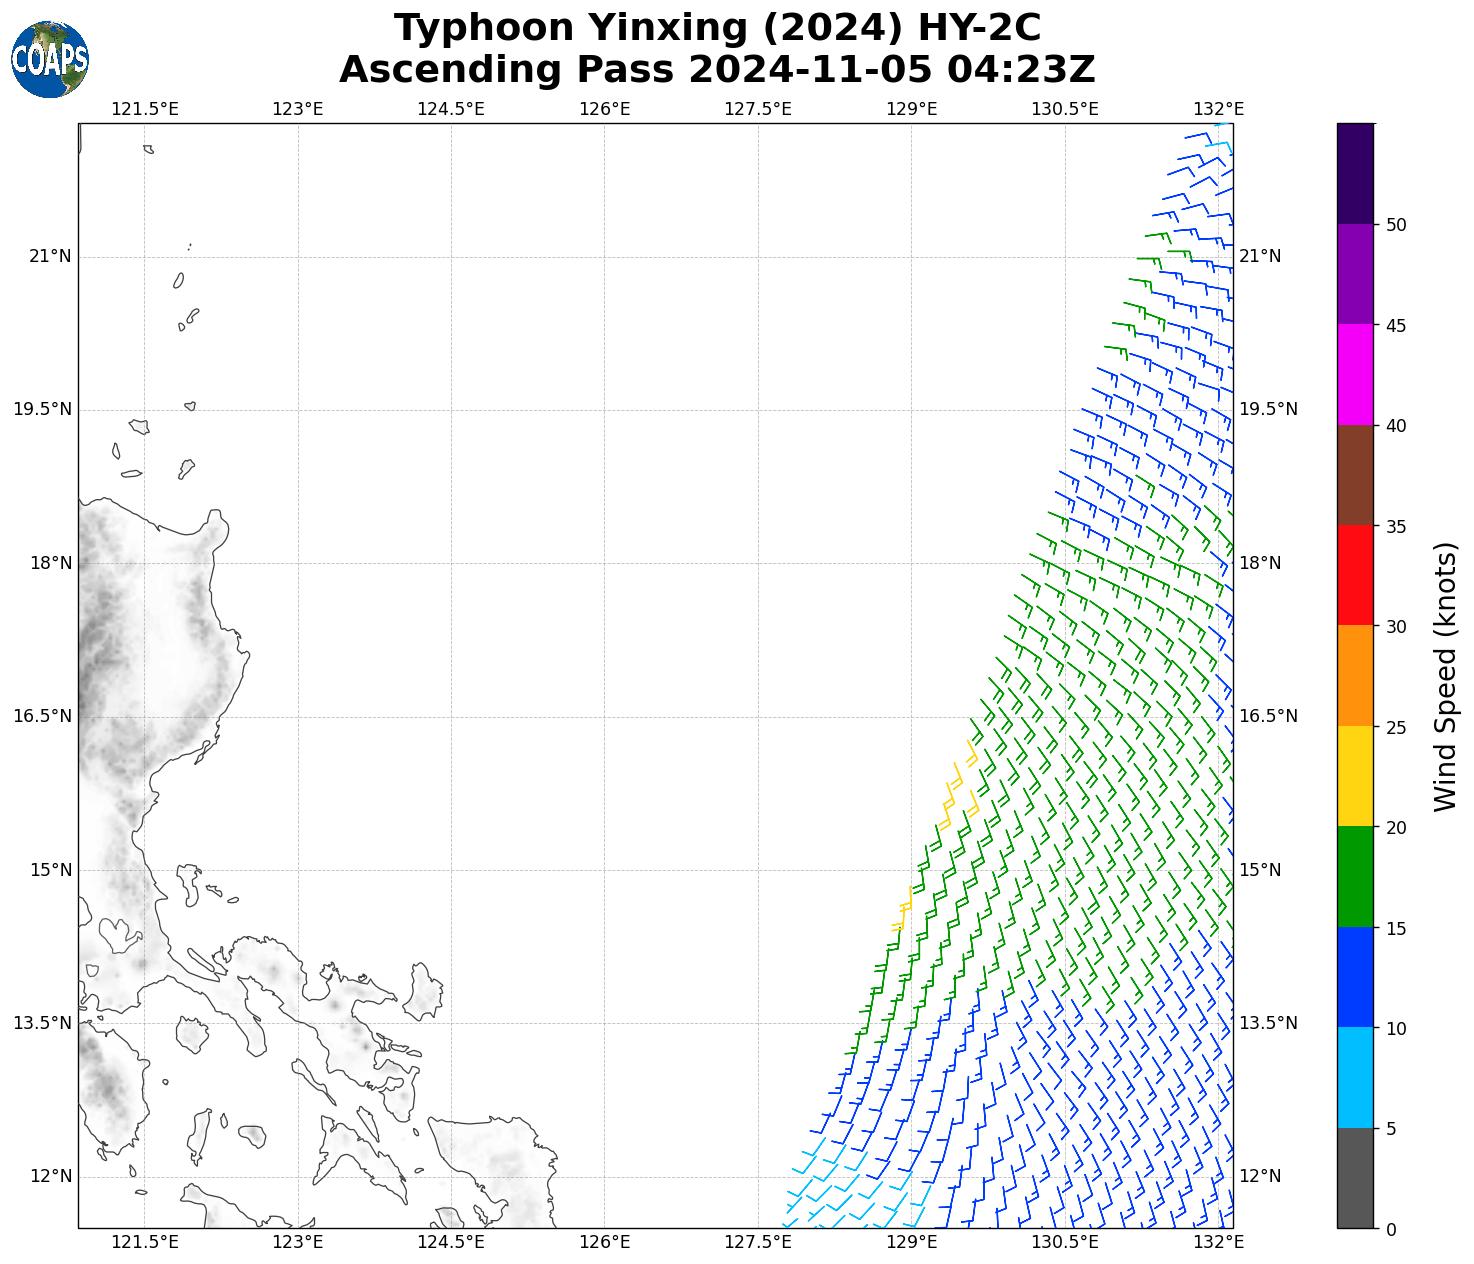Select the light blue 5–10 knots segment
The height and width of the screenshot is (1264, 1474).
tap(1355, 1077)
